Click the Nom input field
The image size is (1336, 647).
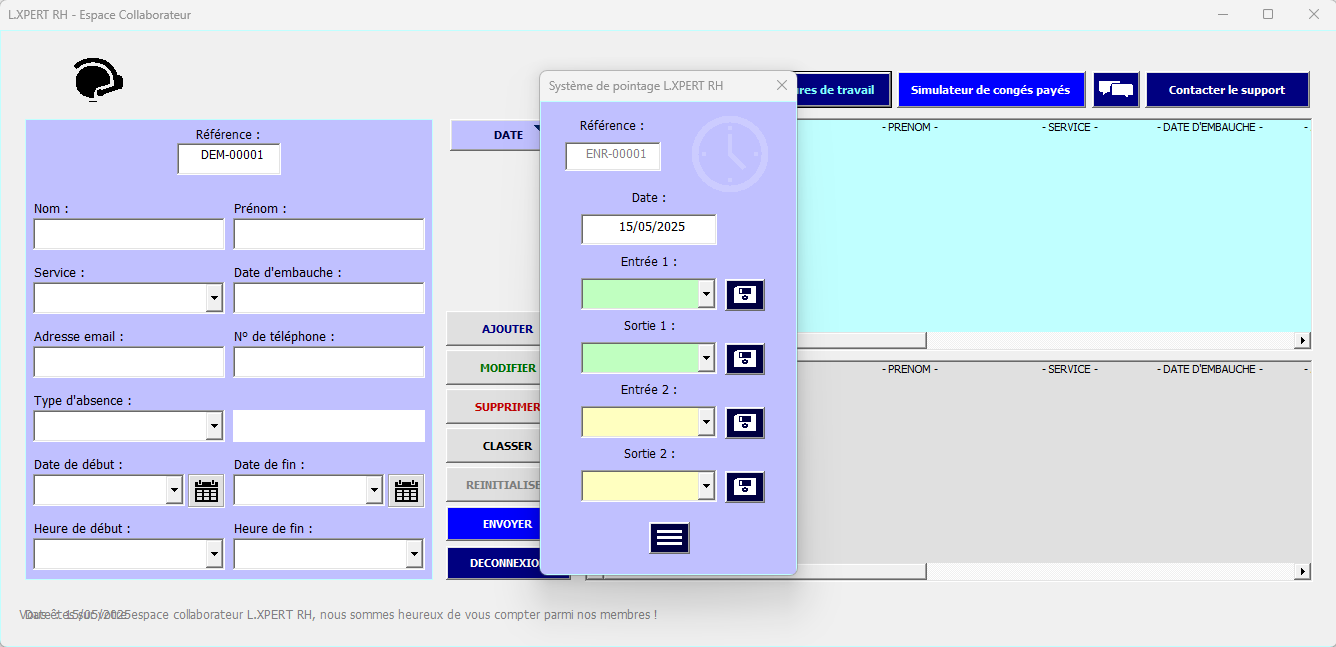coord(129,234)
